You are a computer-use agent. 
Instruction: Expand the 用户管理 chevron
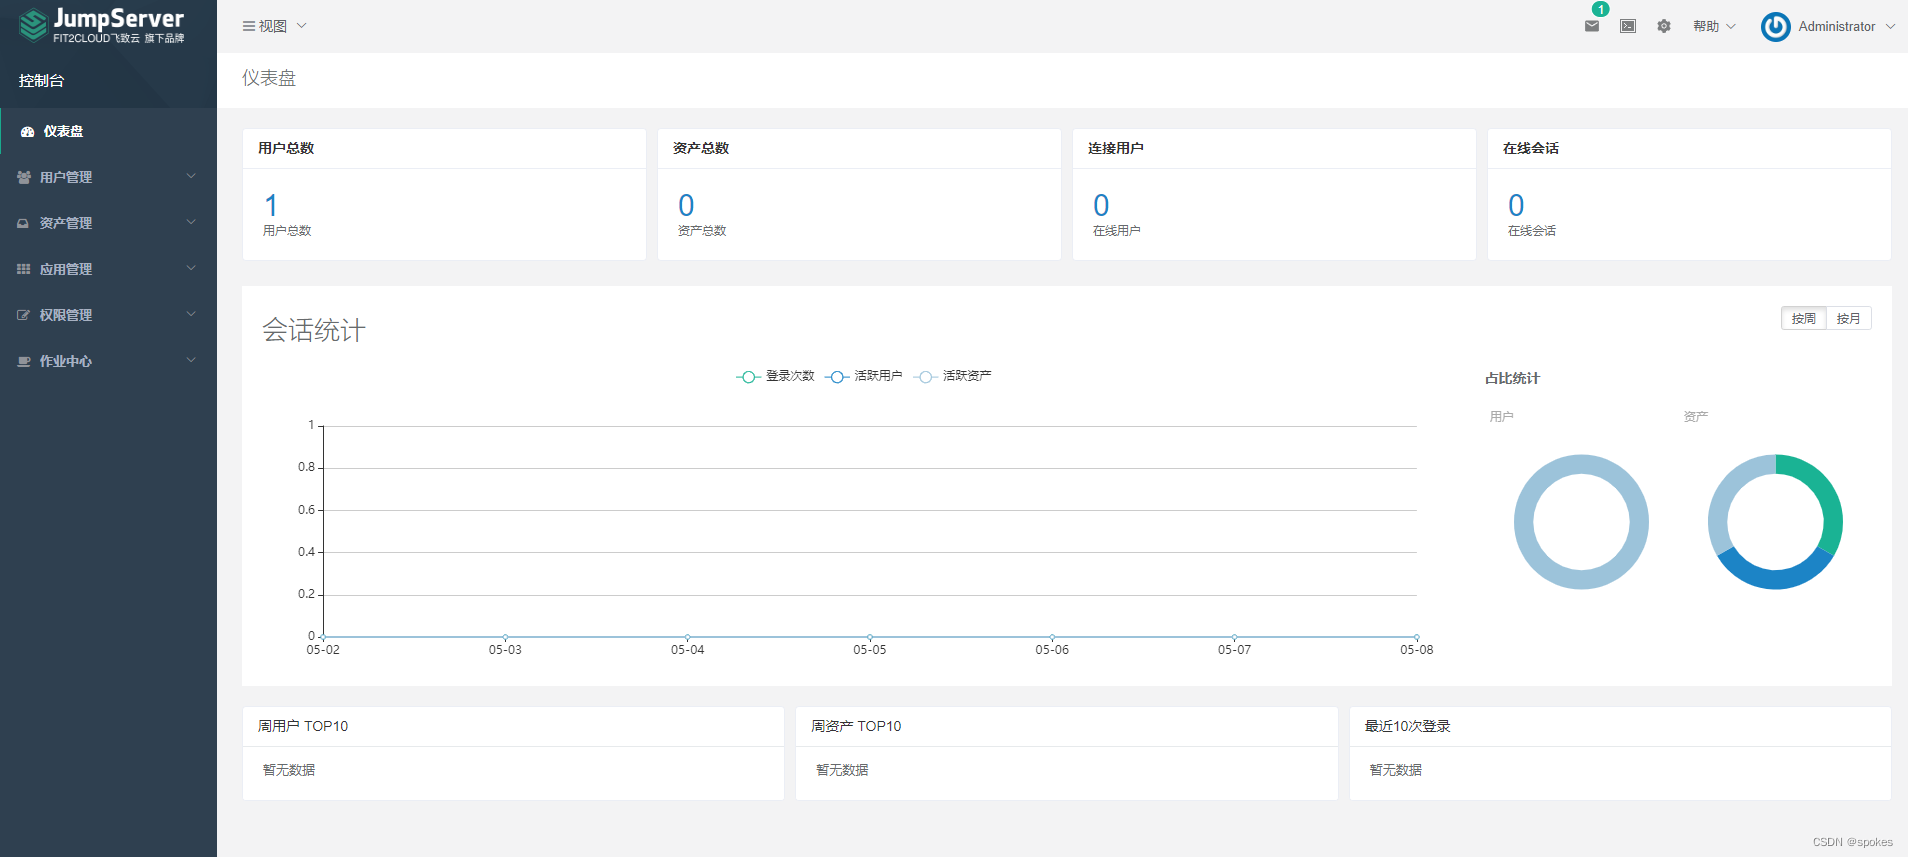(x=191, y=176)
